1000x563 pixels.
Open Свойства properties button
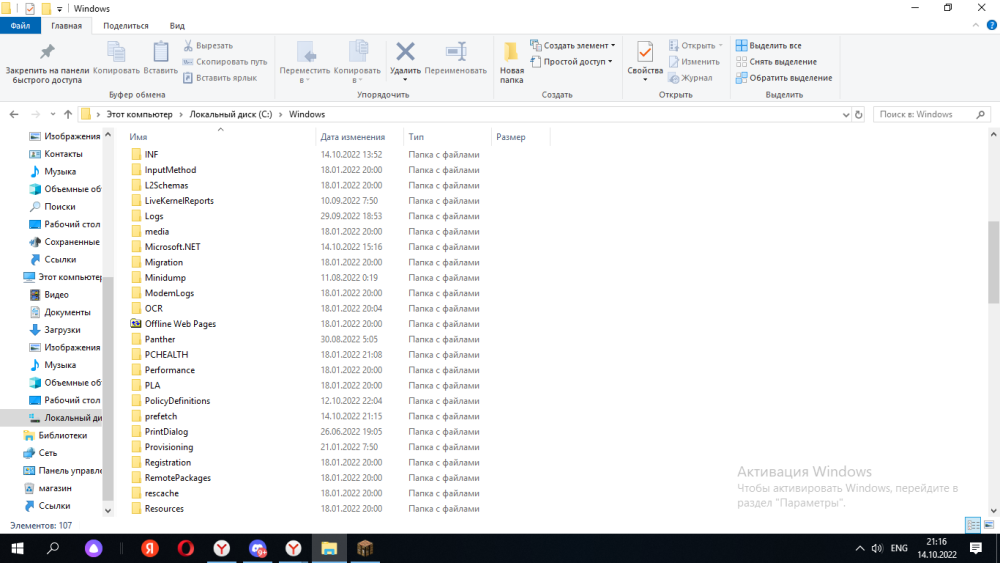tap(645, 61)
